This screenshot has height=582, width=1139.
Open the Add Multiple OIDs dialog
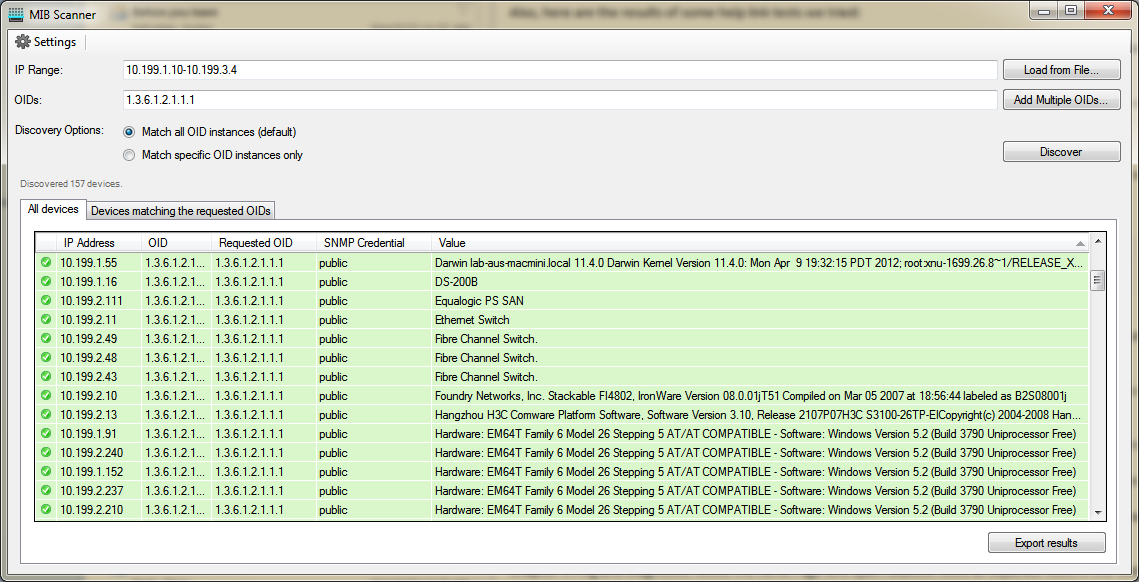1061,100
